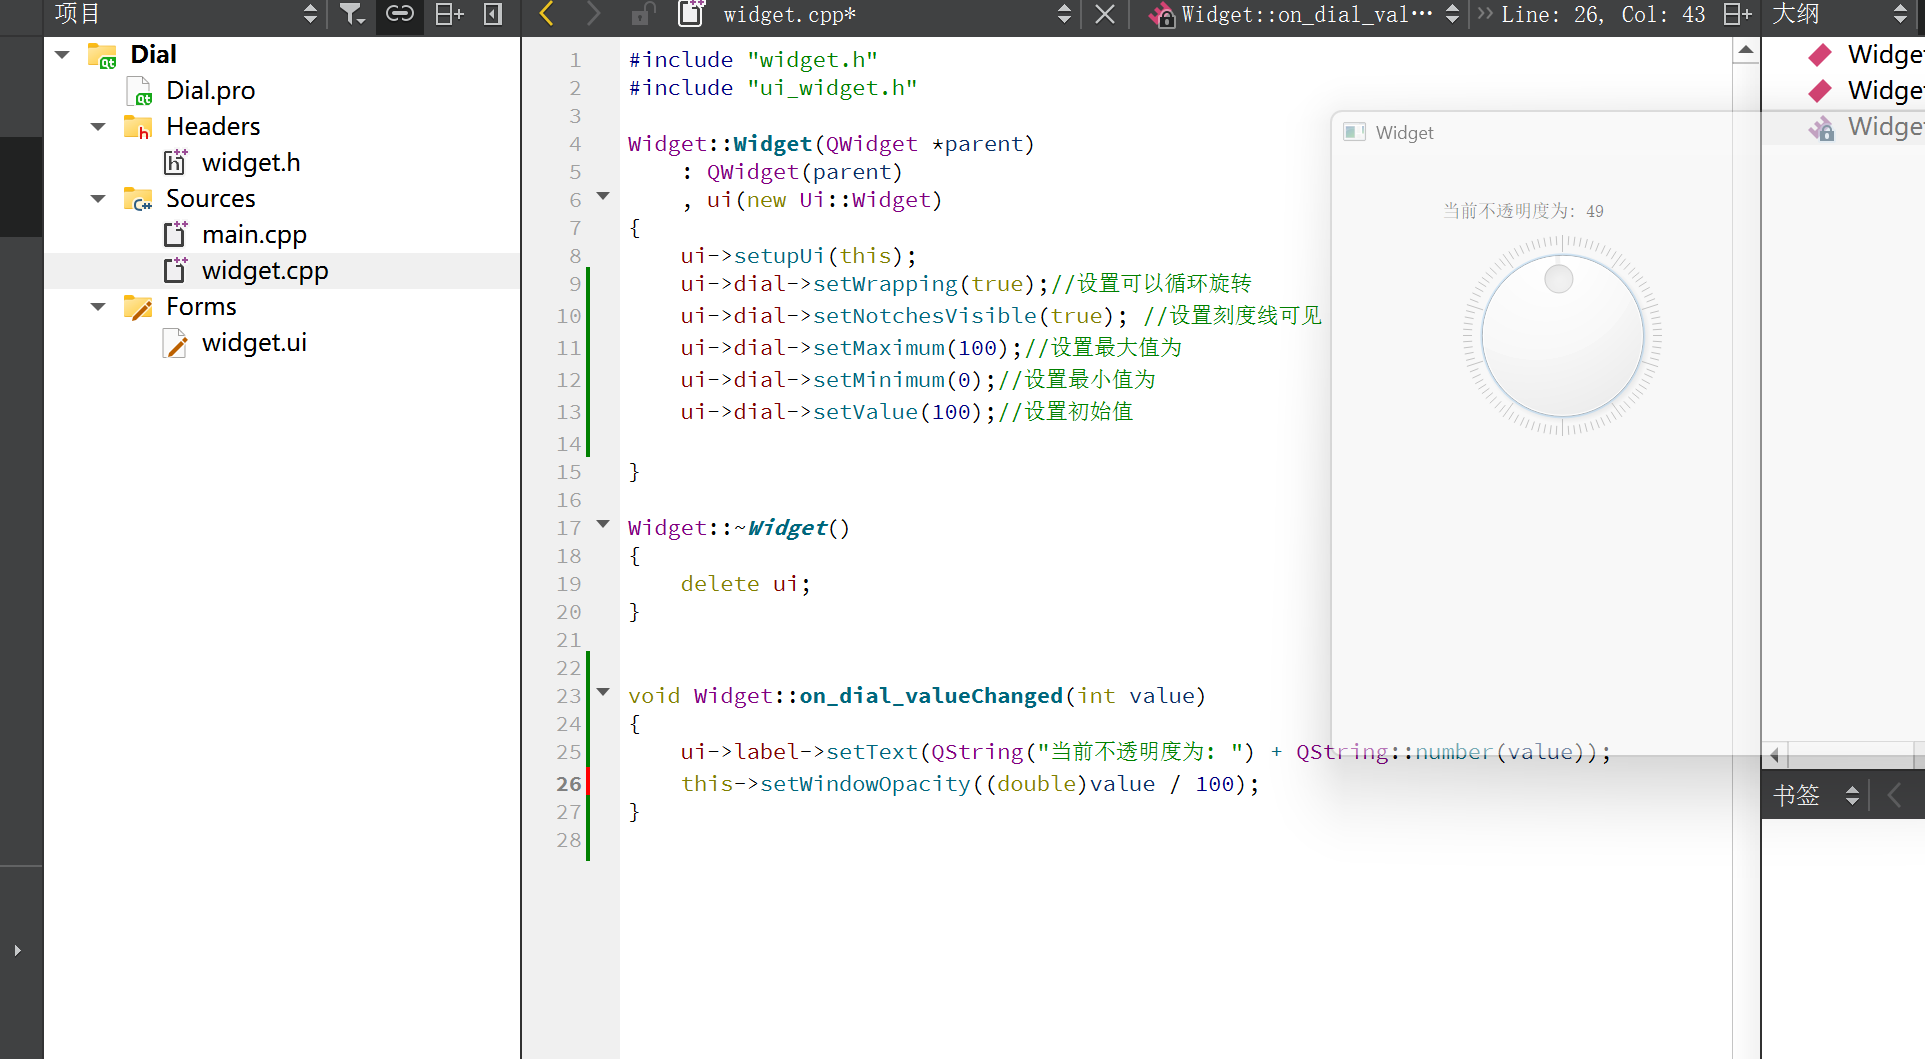This screenshot has height=1059, width=1925.
Task: Open the widget.cpp open-documents dropdown
Action: [1064, 14]
